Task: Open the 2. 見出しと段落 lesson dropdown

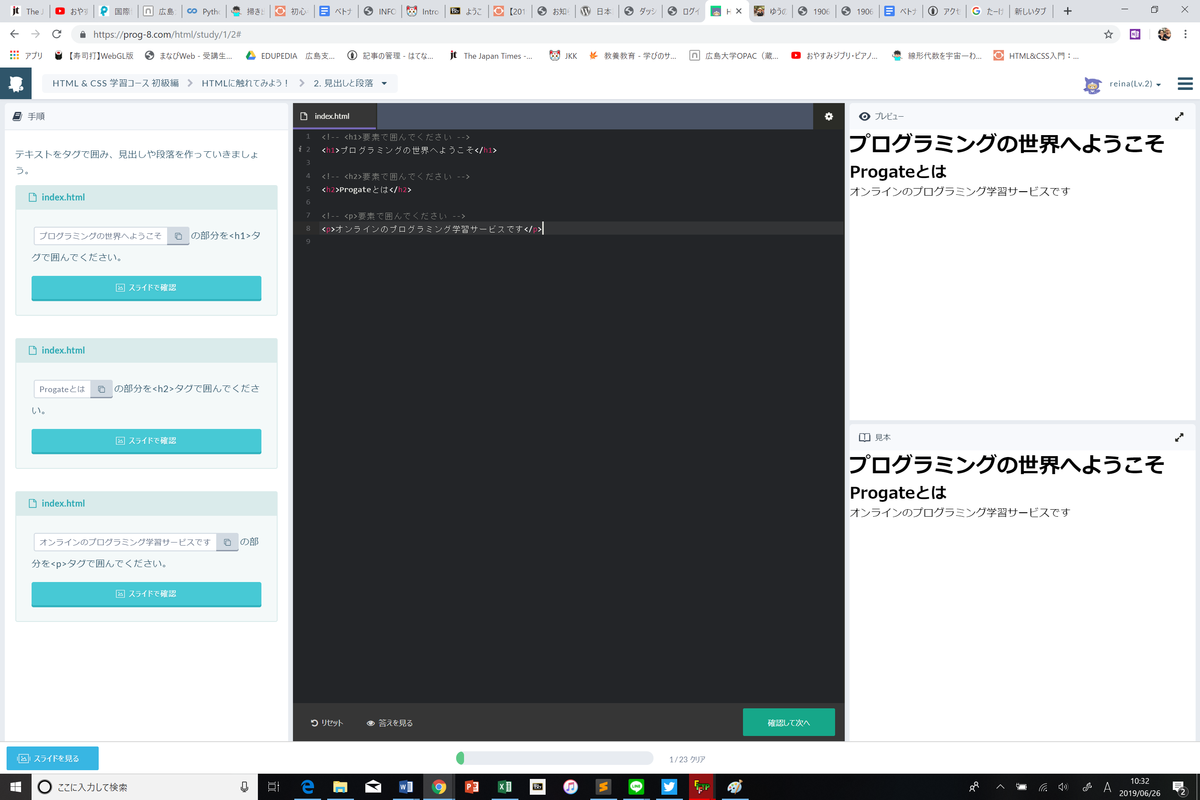Action: coord(350,83)
